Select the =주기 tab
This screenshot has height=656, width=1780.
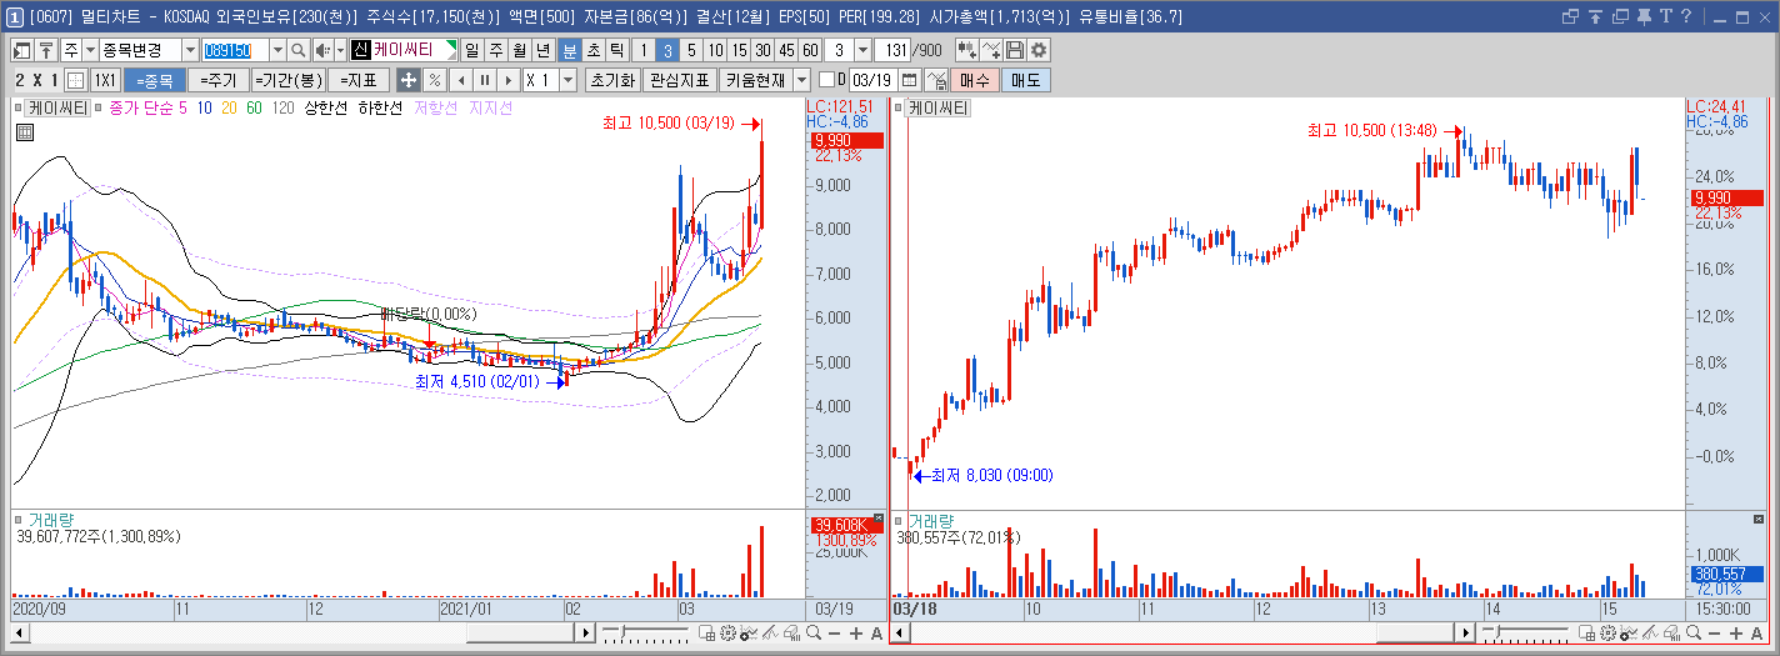pyautogui.click(x=218, y=80)
